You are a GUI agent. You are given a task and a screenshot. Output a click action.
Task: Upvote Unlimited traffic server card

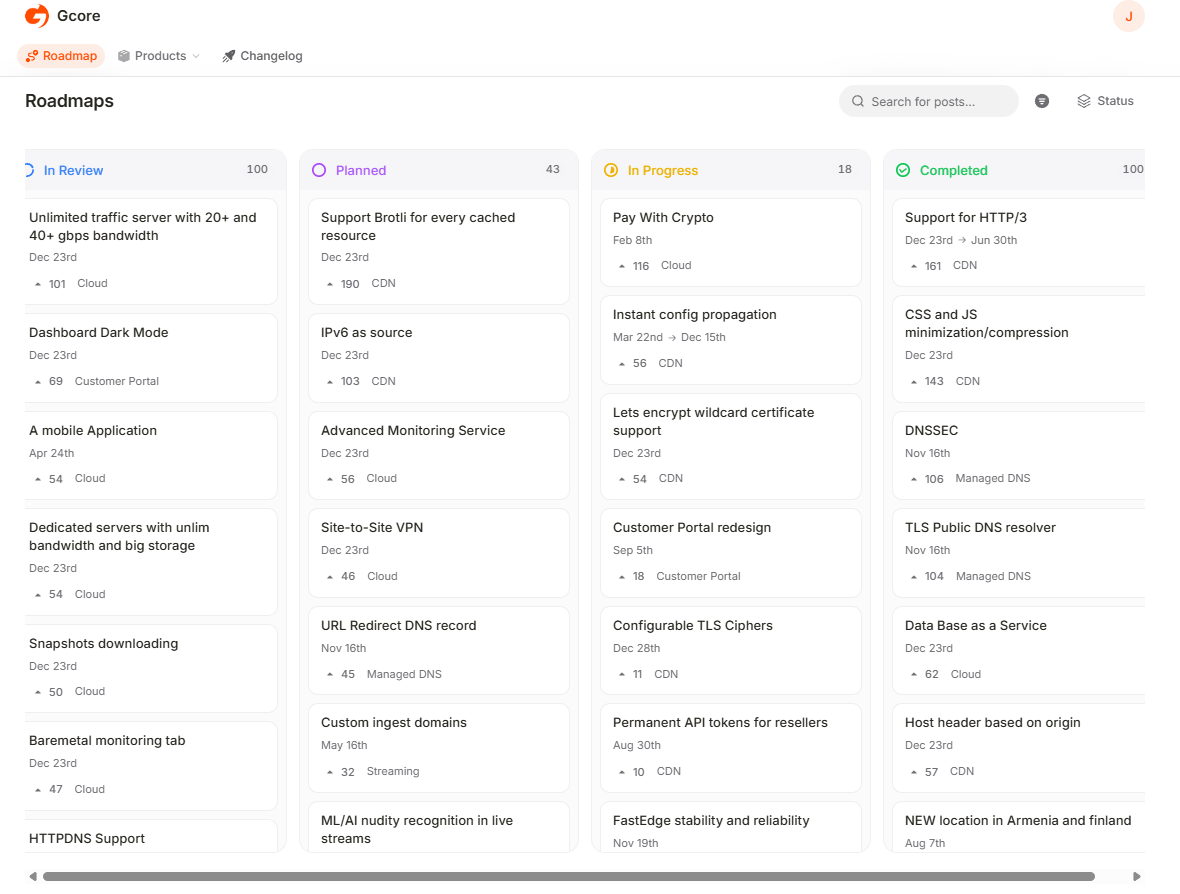(x=50, y=284)
